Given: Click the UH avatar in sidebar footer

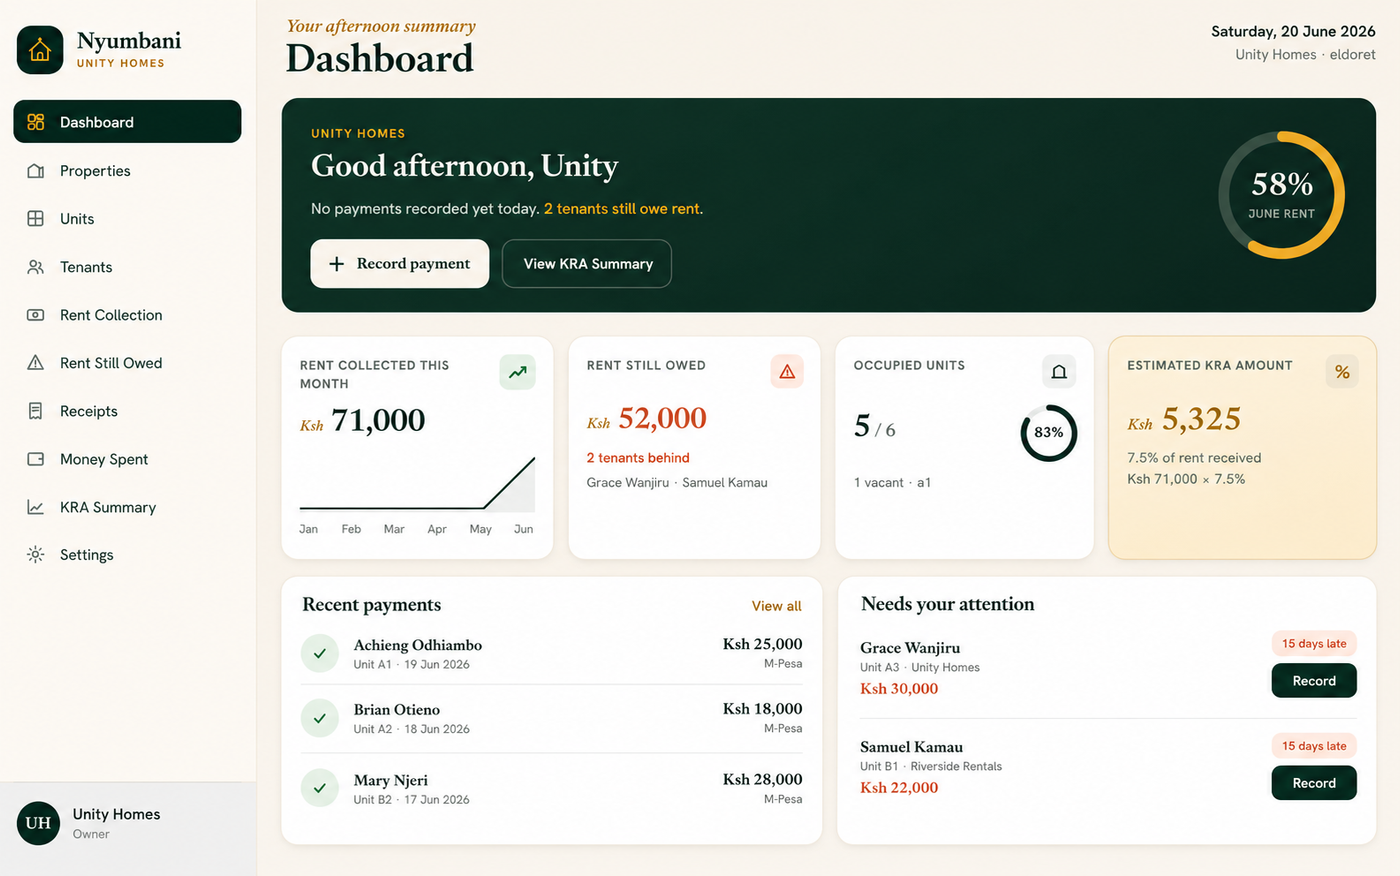Looking at the screenshot, I should pos(38,823).
